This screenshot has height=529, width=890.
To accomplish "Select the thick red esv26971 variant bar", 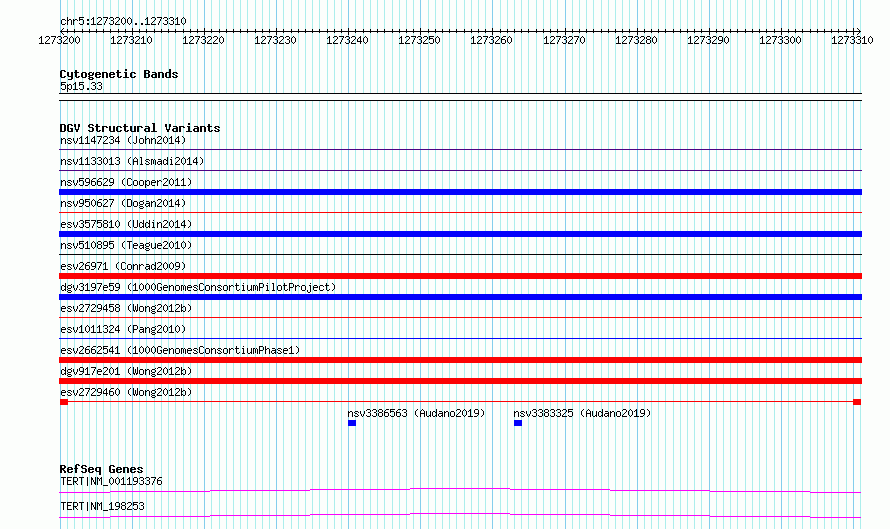I will click(460, 276).
